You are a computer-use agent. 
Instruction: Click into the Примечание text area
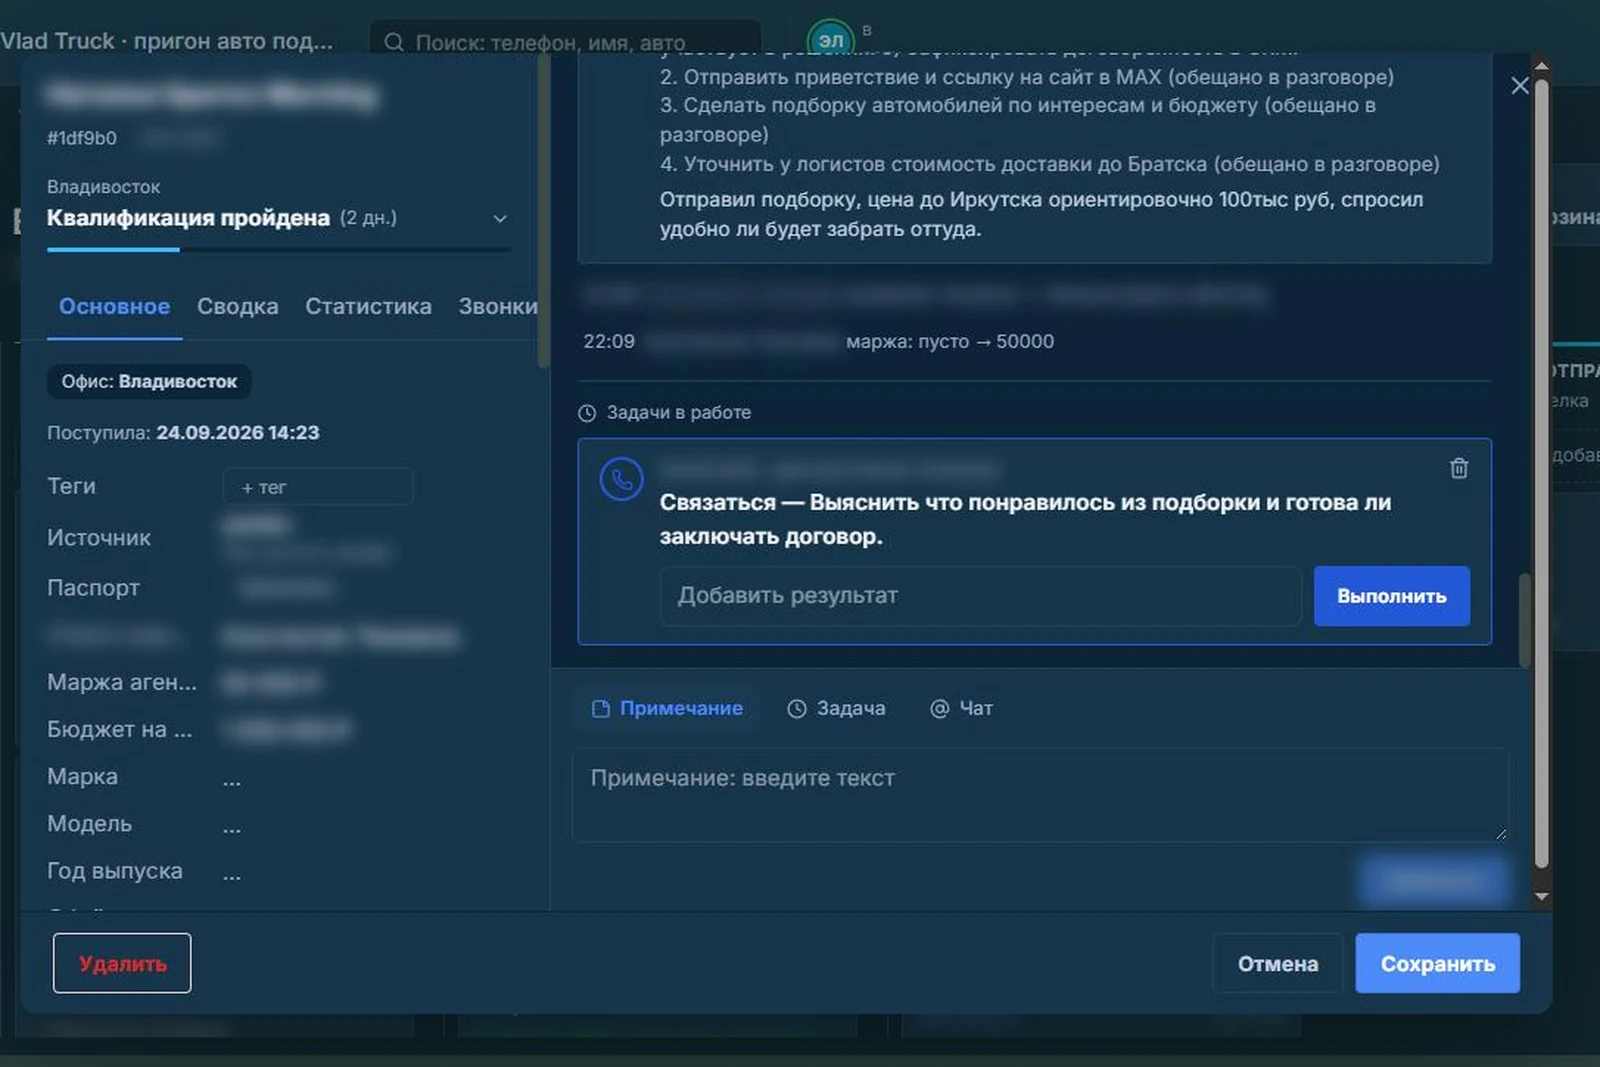pos(1040,795)
